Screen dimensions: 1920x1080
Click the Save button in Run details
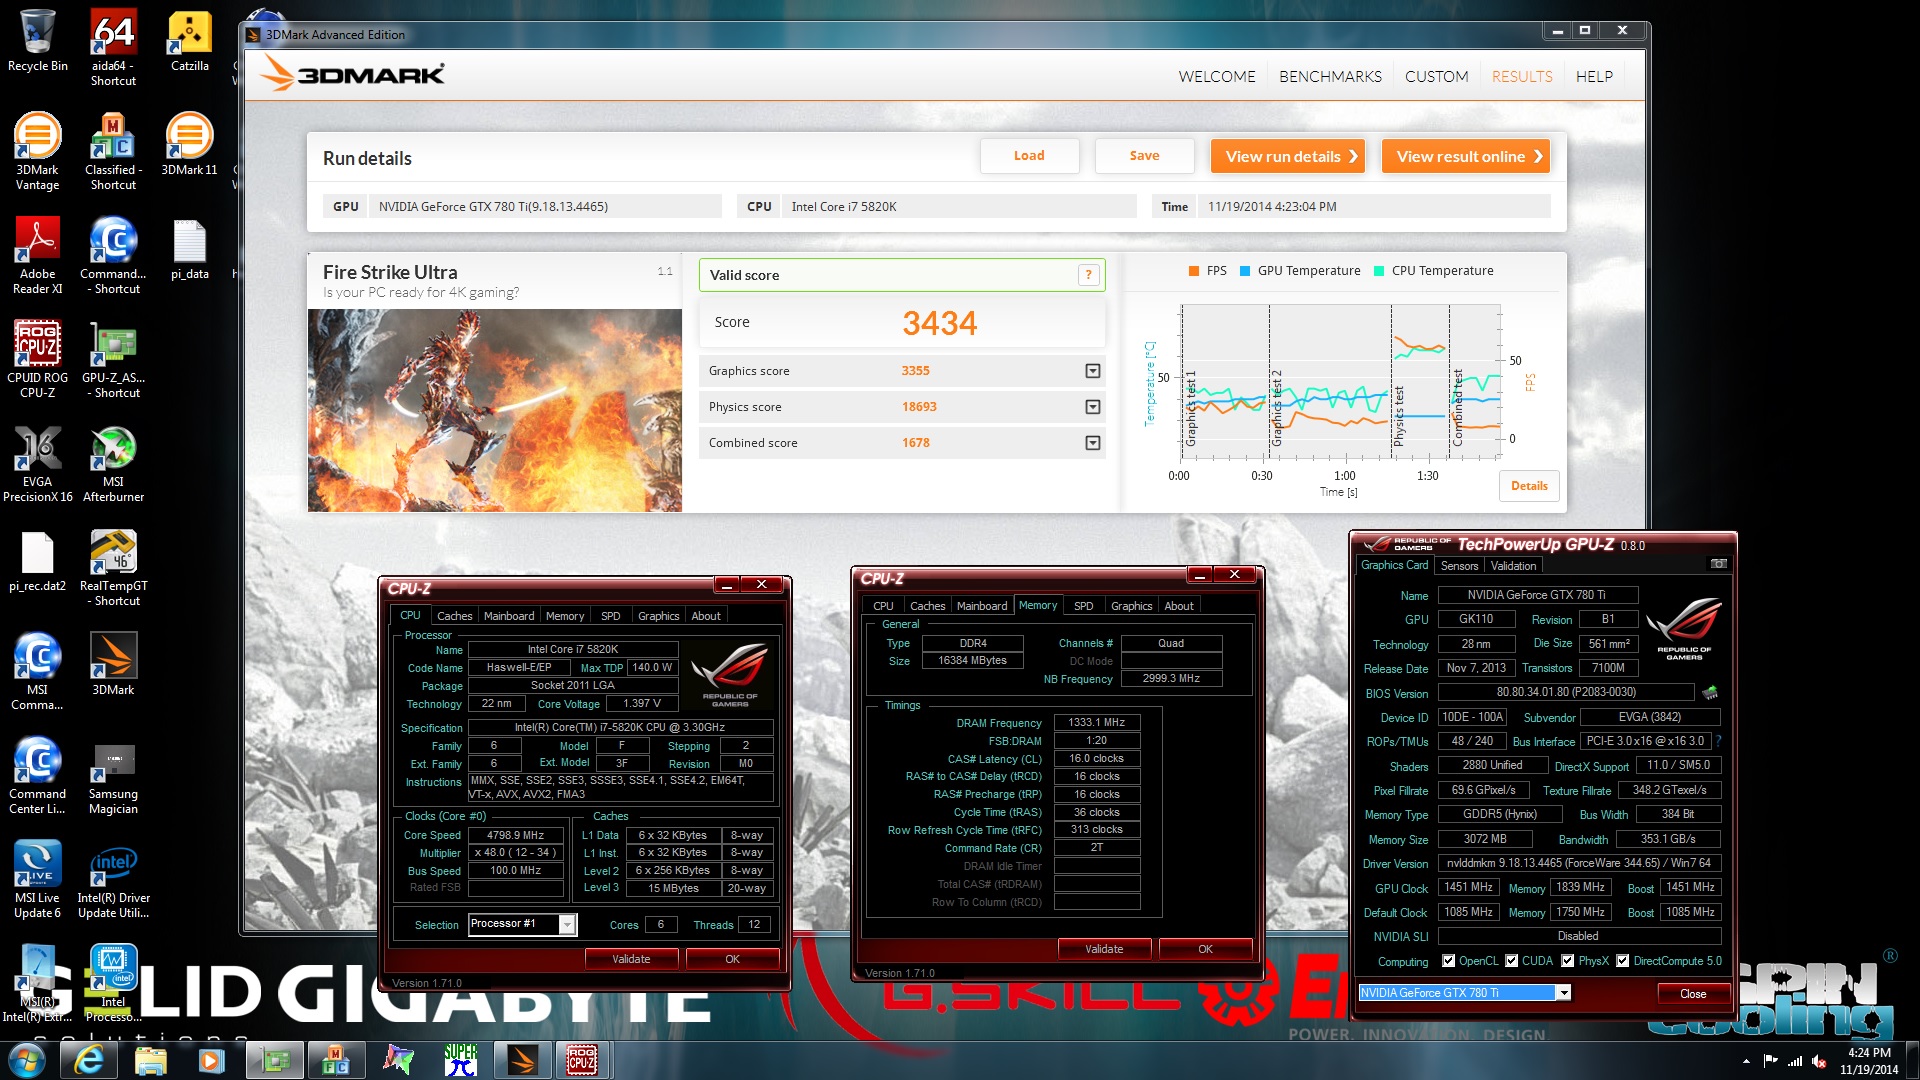[1144, 156]
